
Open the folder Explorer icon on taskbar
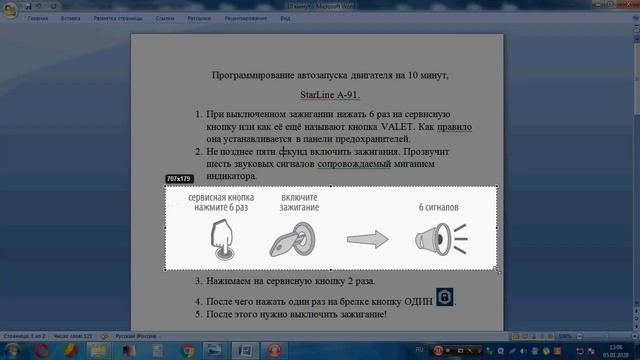tap(98, 351)
